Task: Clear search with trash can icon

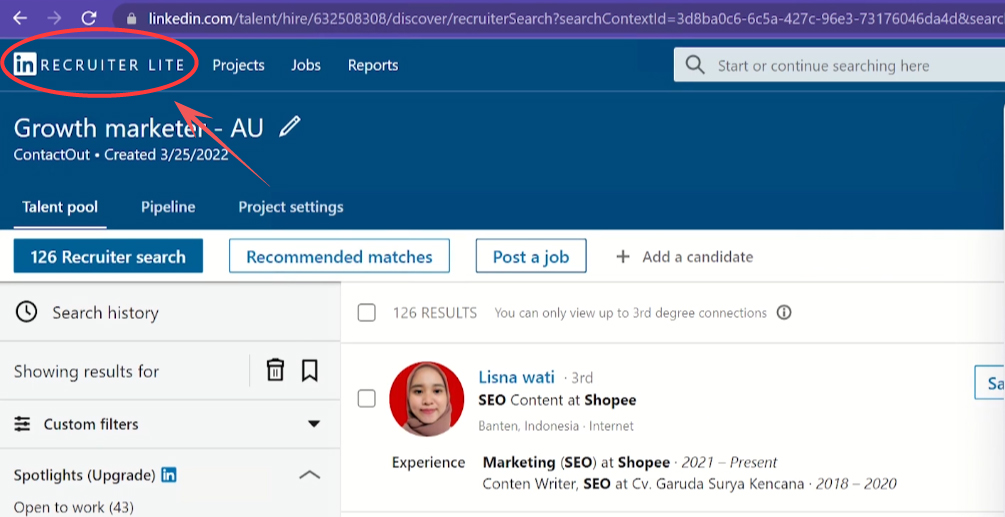Action: [275, 370]
